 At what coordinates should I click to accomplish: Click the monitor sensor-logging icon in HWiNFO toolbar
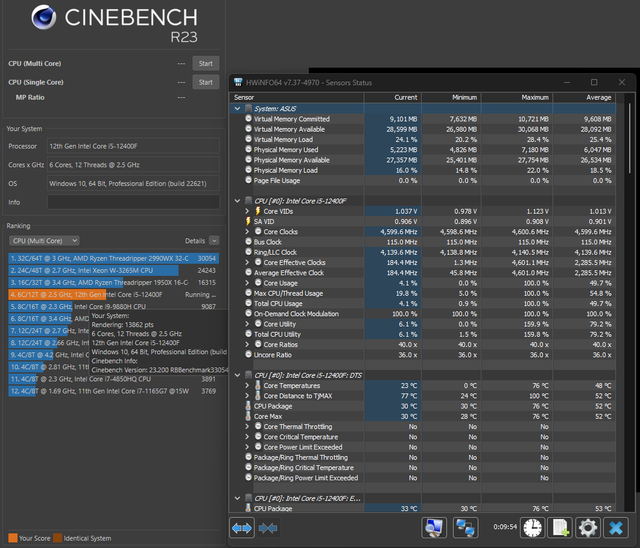434,528
